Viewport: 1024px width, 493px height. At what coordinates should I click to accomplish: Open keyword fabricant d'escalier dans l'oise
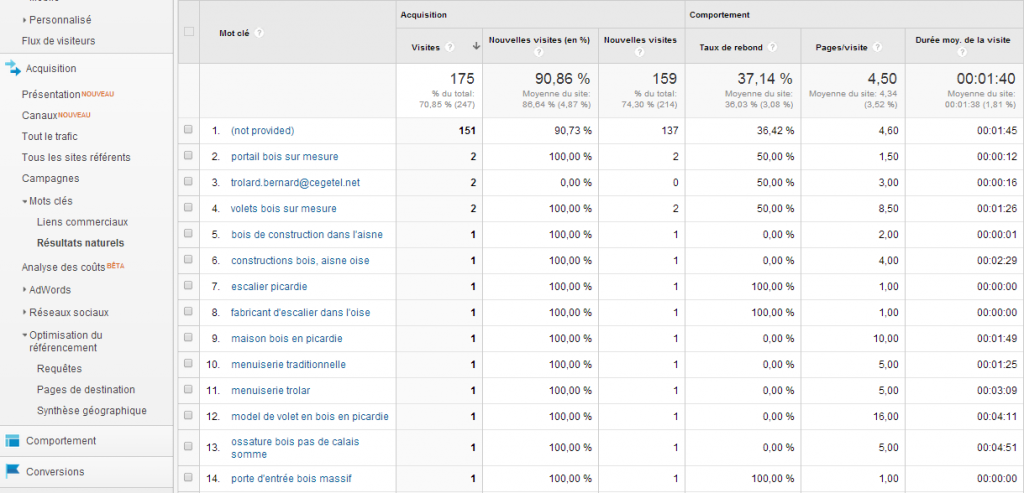pyautogui.click(x=300, y=312)
